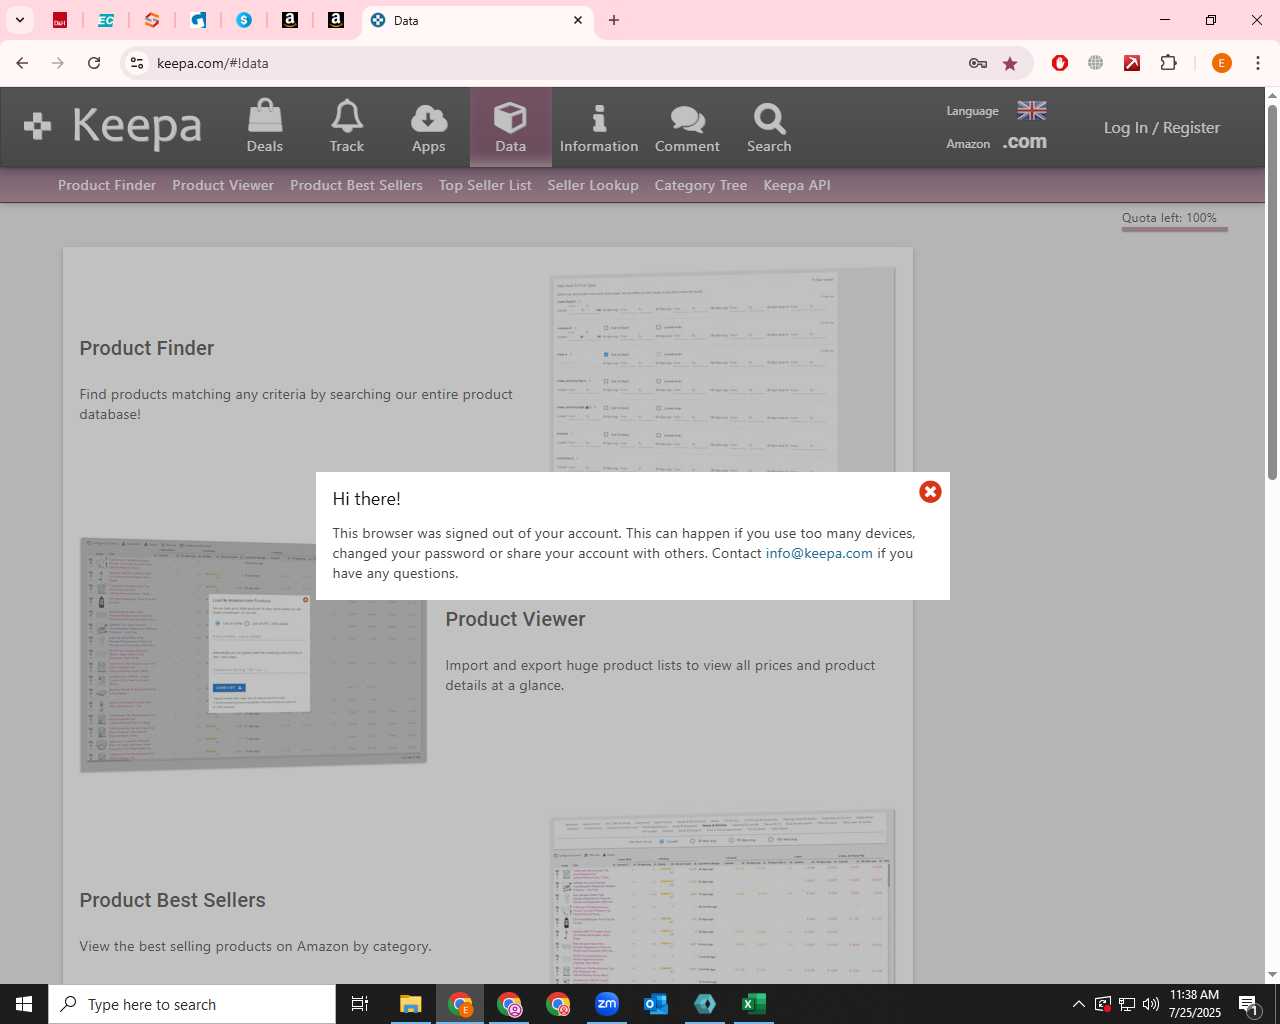Open the notifications center icon
The height and width of the screenshot is (1024, 1280).
pyautogui.click(x=1249, y=1004)
